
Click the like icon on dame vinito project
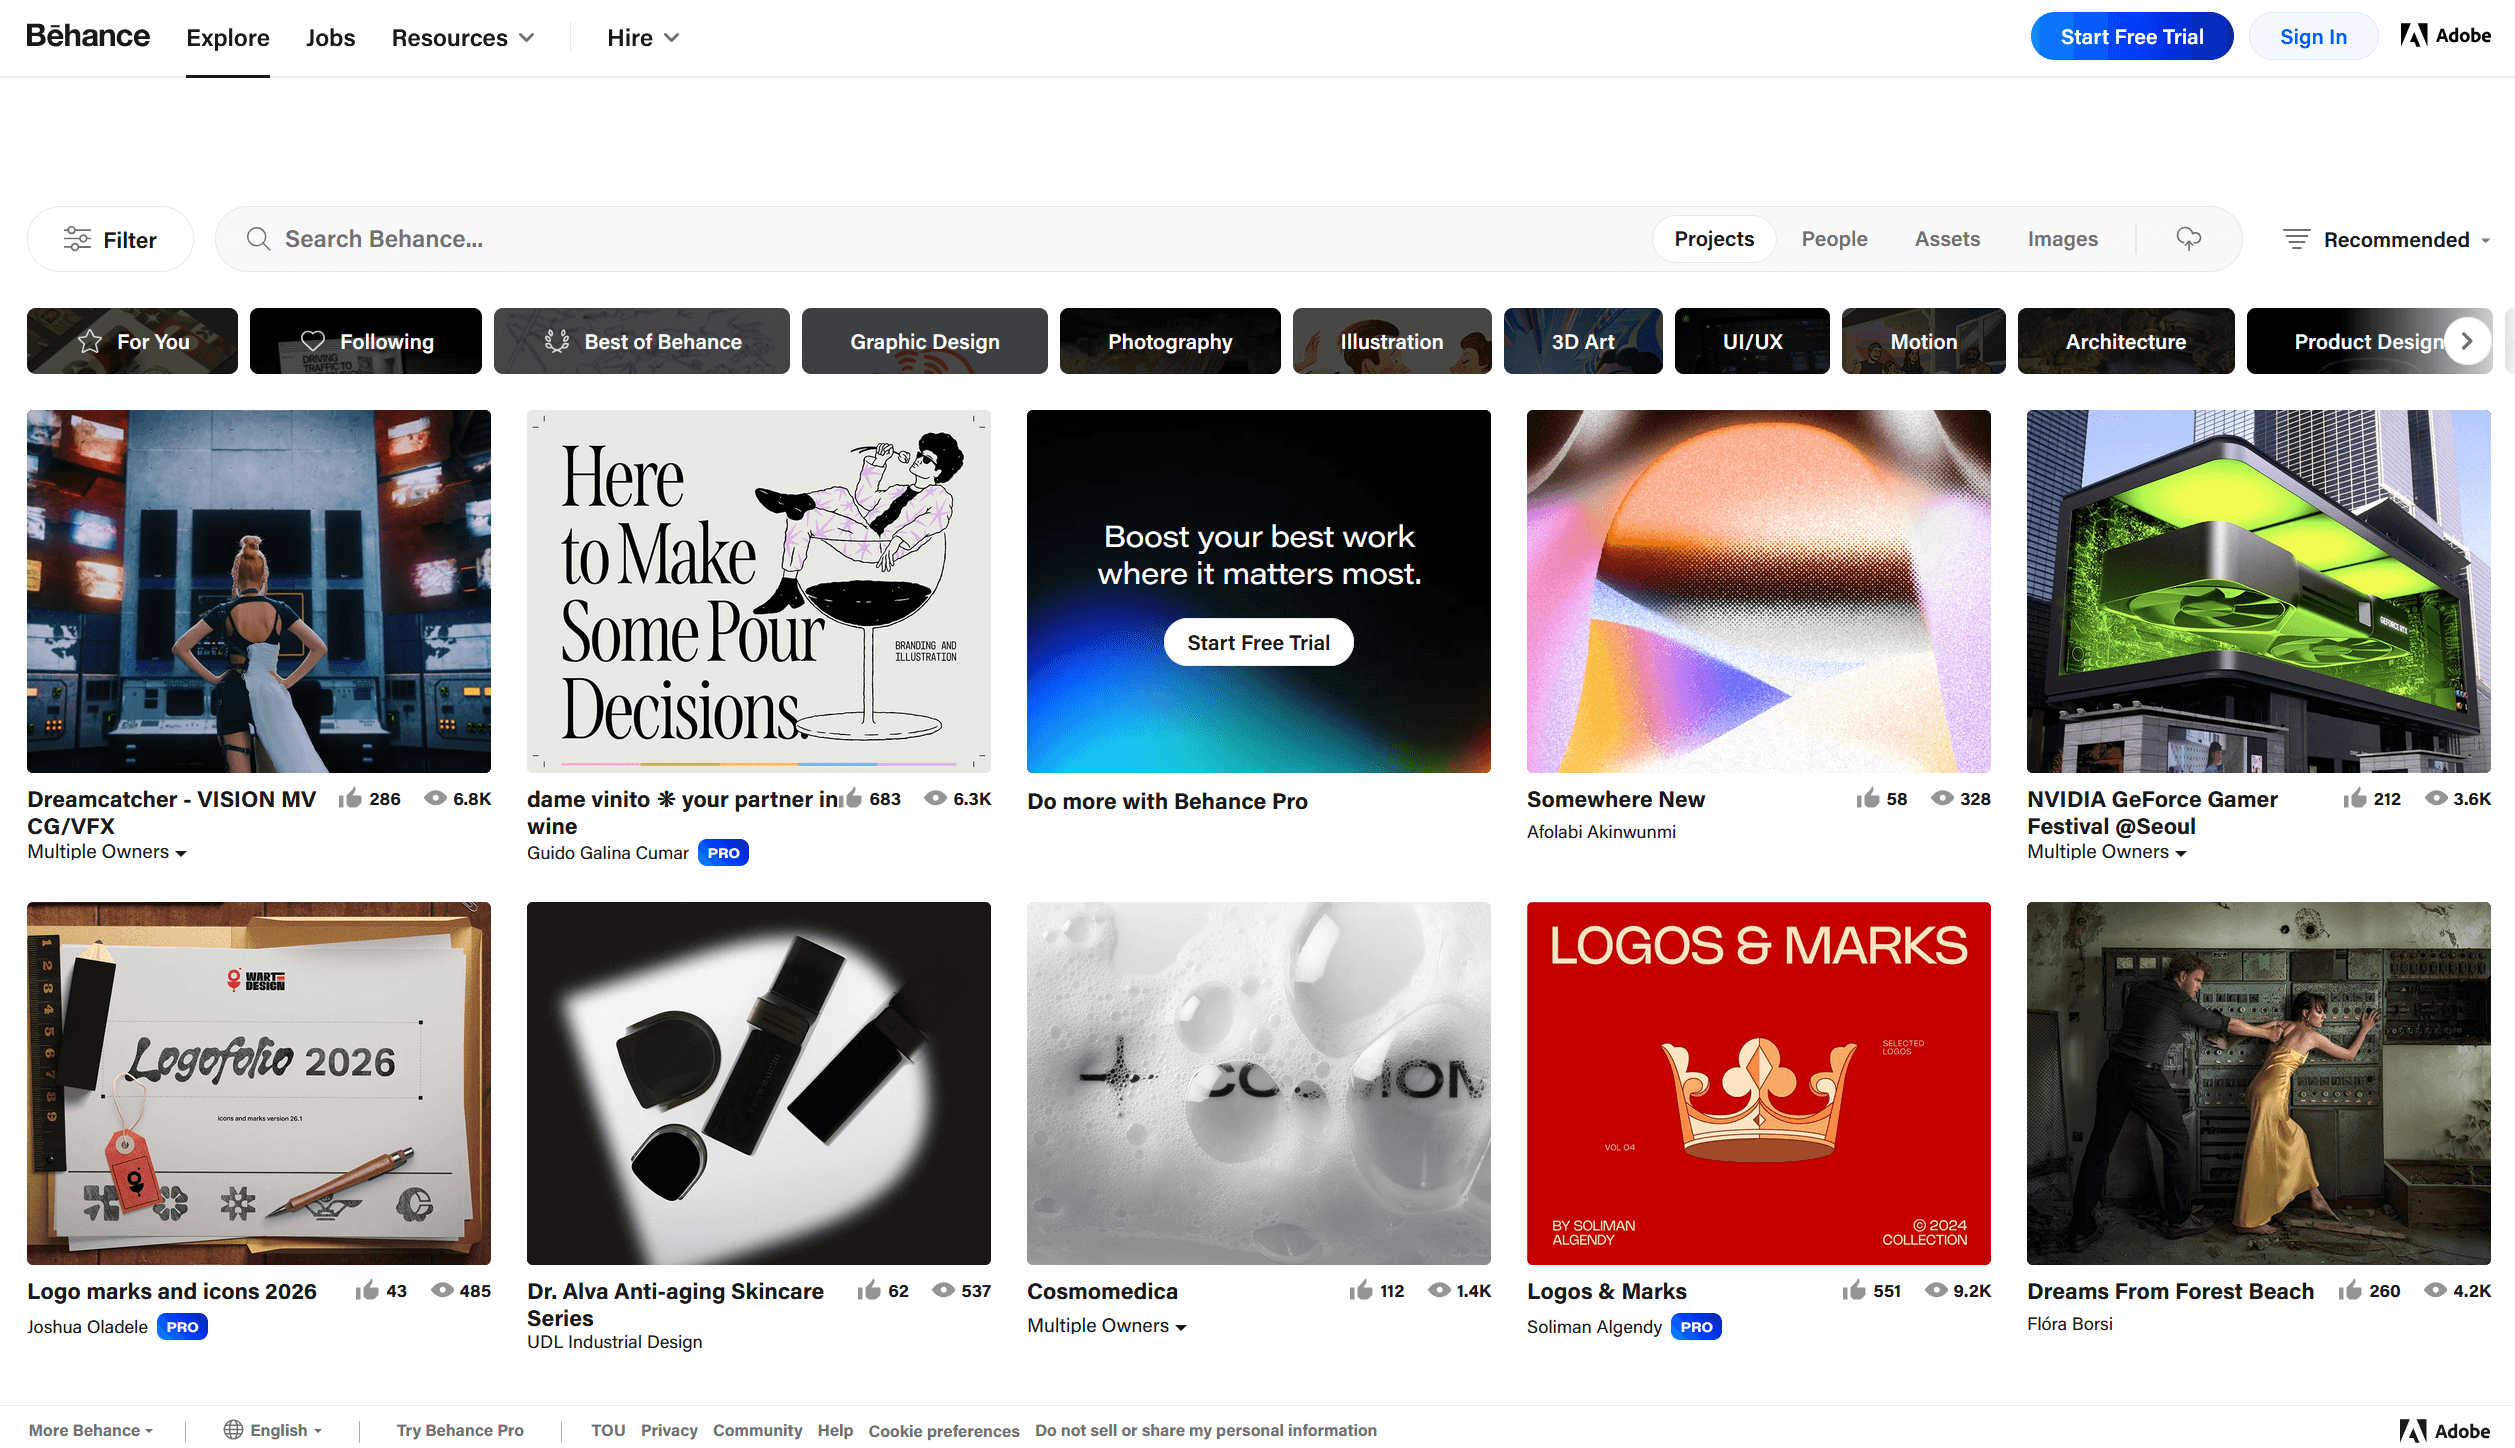[850, 798]
